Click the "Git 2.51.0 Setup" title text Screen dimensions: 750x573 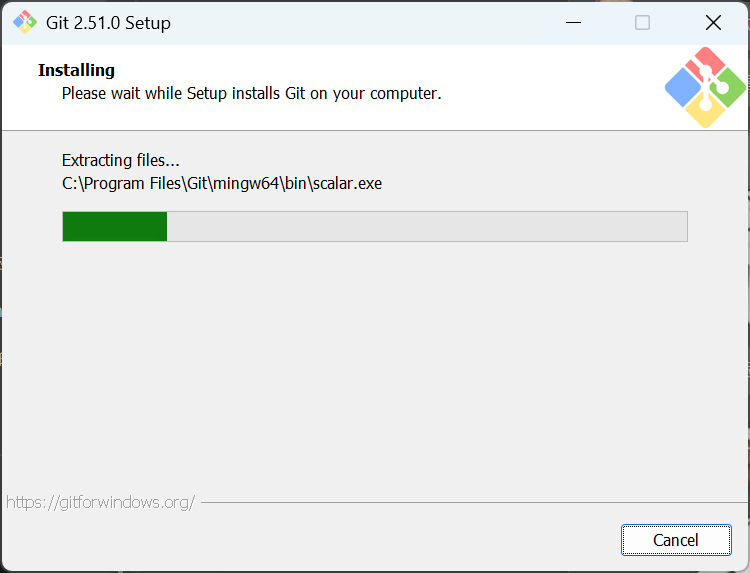pos(108,22)
